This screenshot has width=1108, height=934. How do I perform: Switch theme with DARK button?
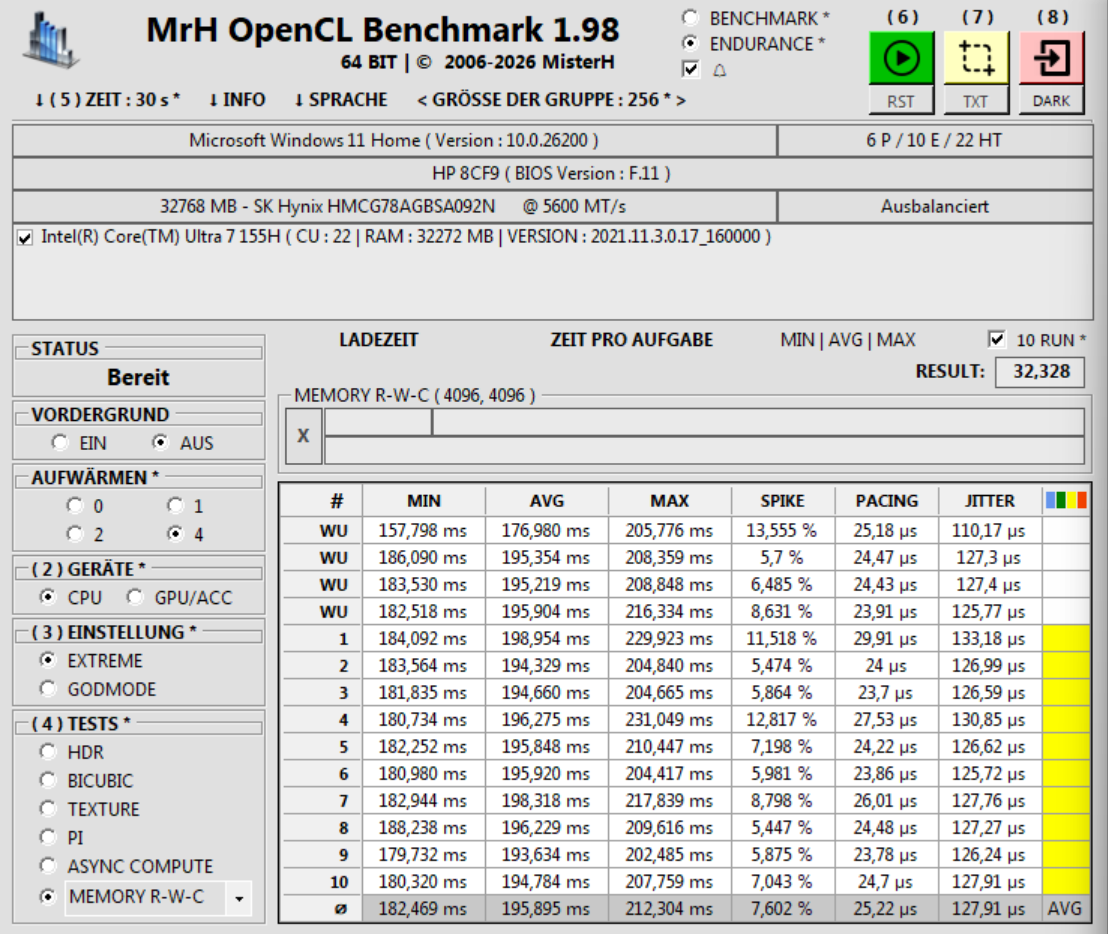tap(1051, 101)
